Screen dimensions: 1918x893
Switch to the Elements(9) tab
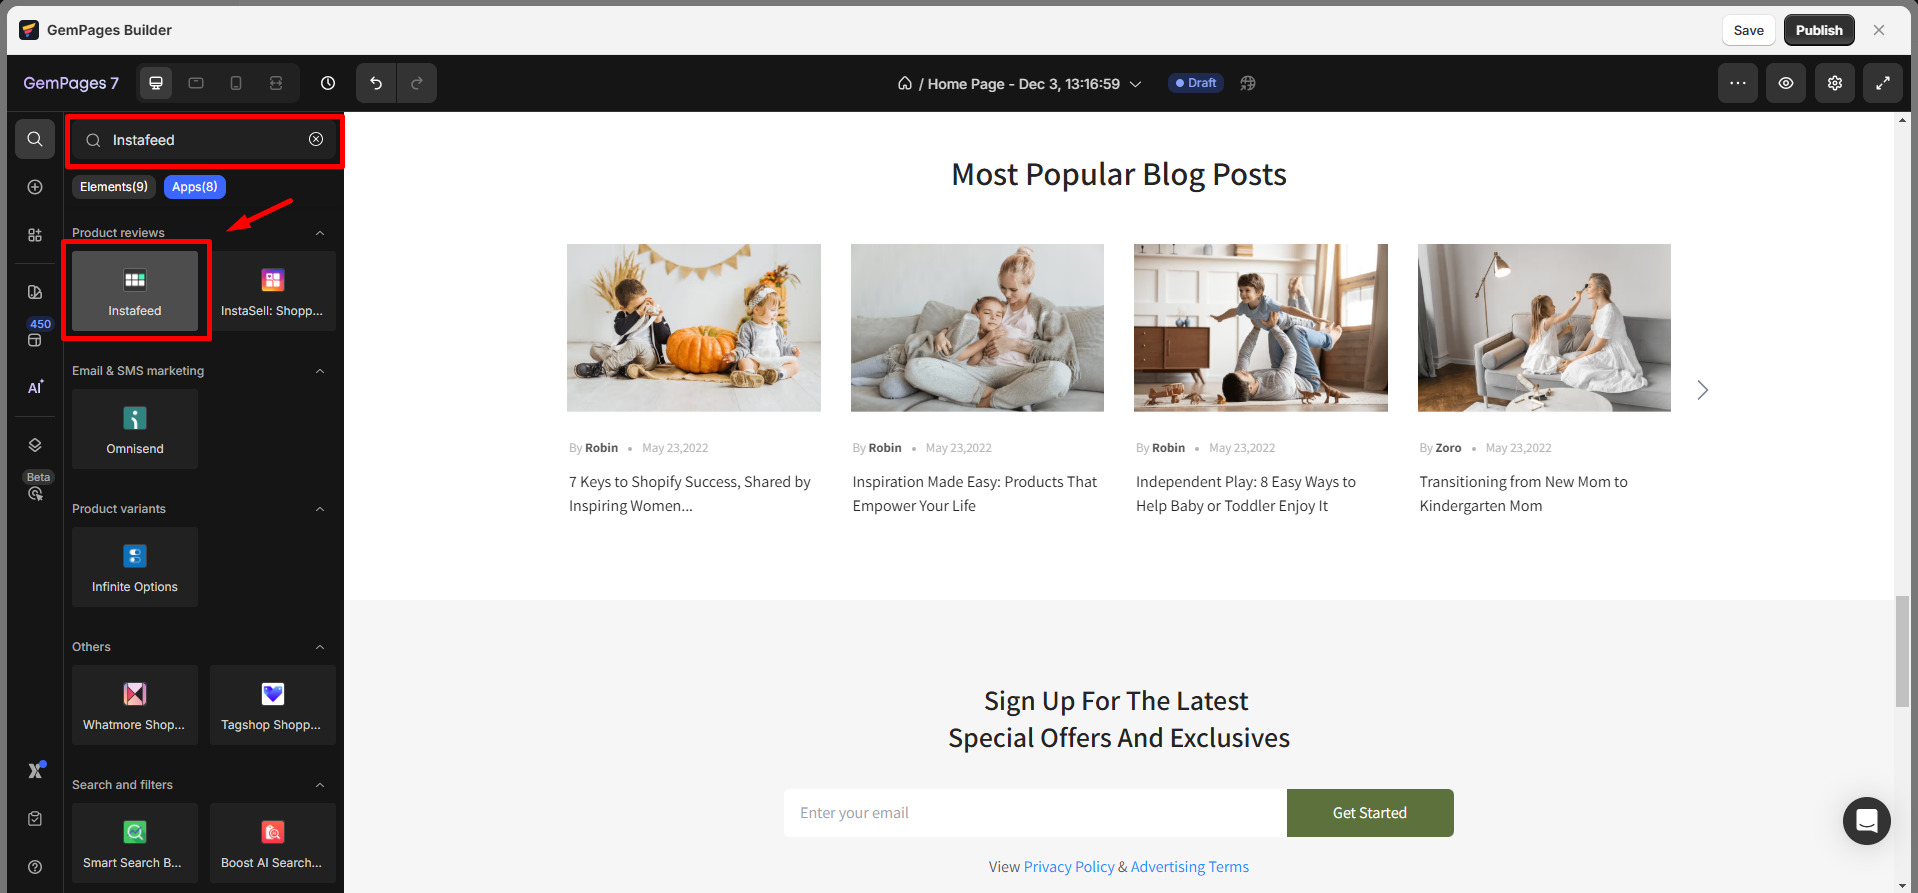pos(114,187)
